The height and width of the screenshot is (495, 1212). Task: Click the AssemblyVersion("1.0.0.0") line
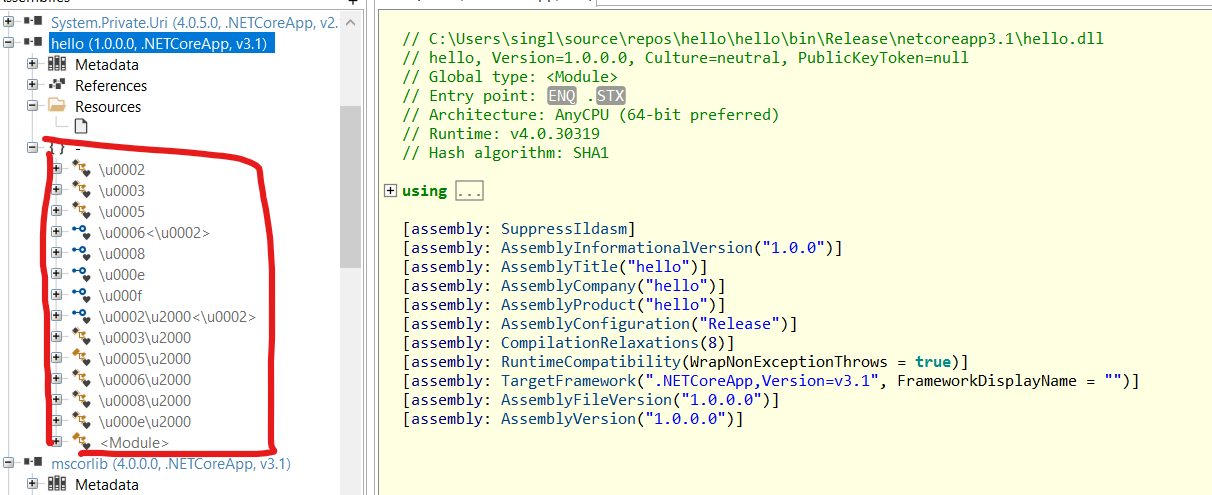pos(574,419)
